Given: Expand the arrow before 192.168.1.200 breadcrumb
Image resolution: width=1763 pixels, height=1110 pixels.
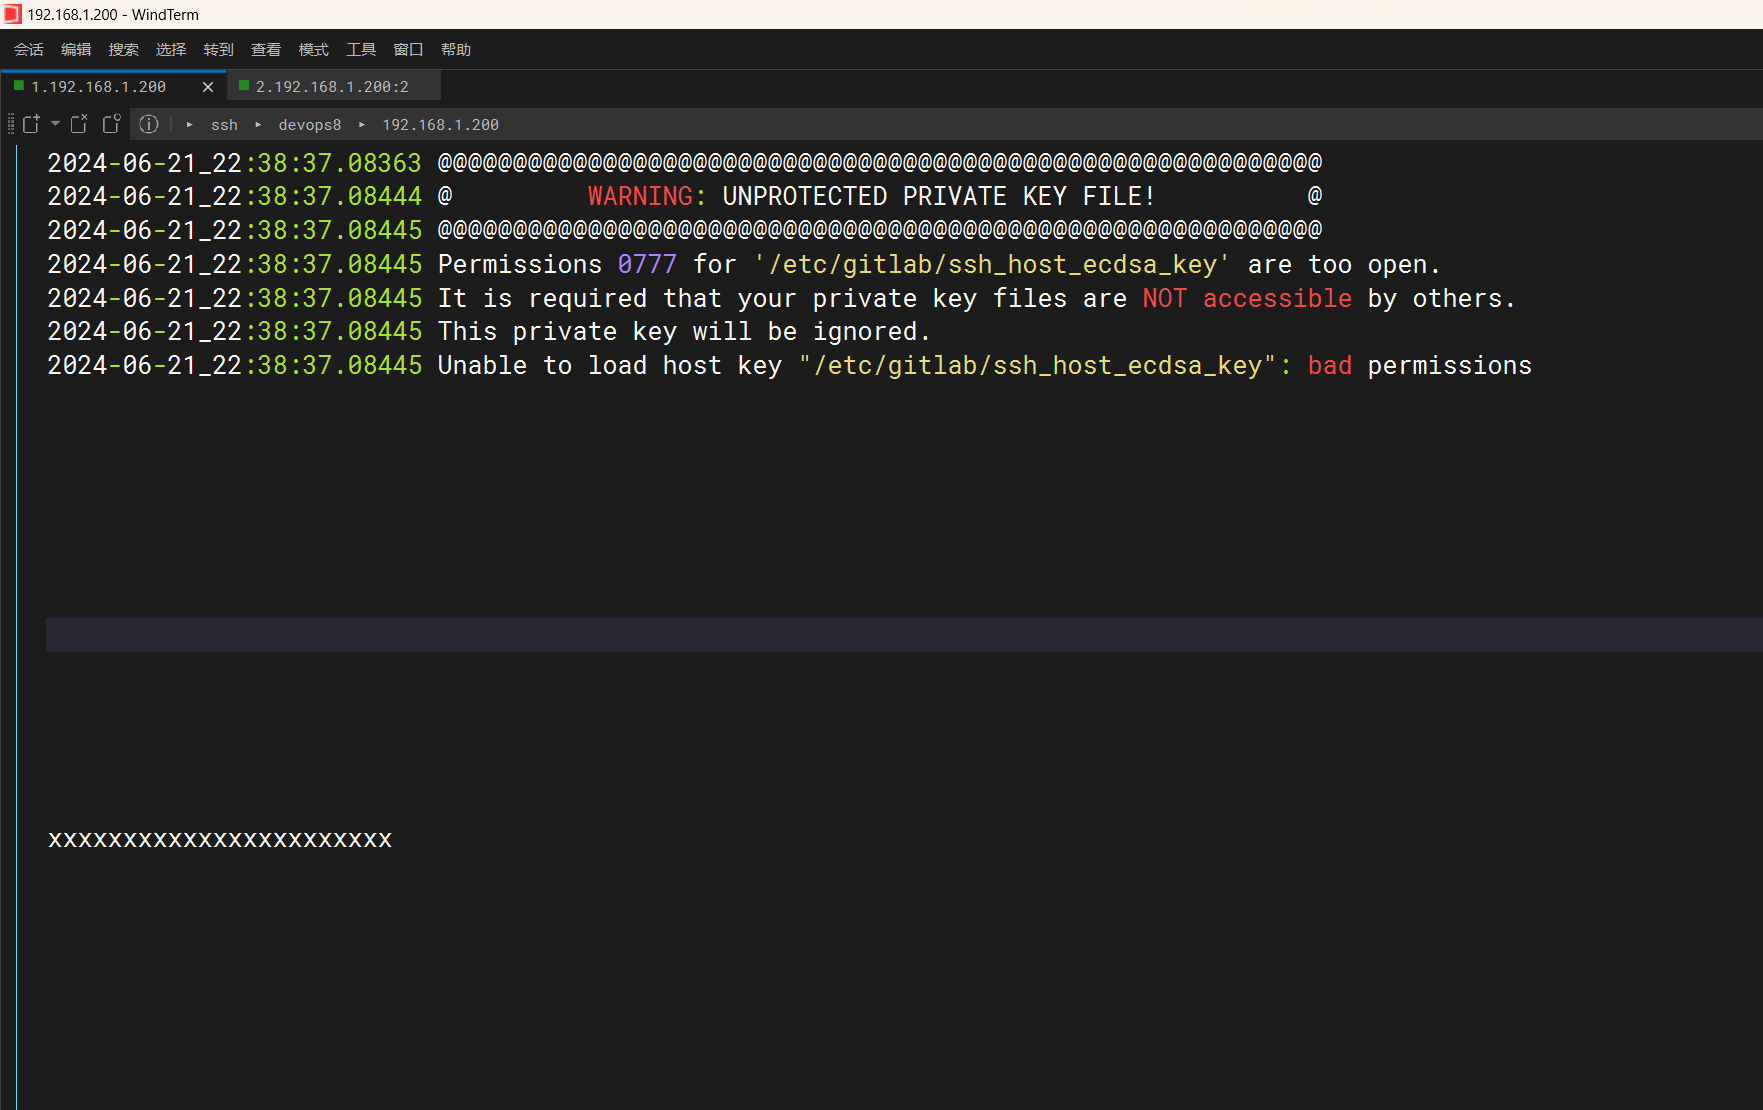Looking at the screenshot, I should coord(362,125).
